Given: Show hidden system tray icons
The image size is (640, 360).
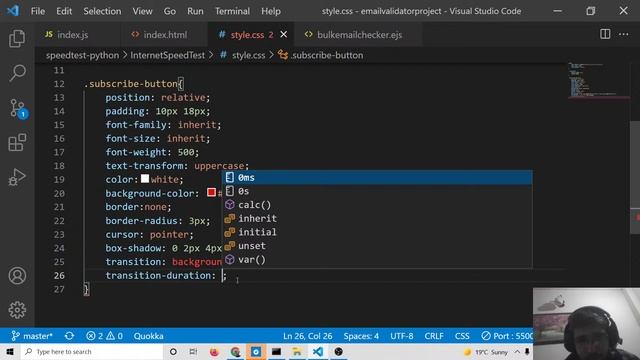Looking at the screenshot, I should pos(517,351).
